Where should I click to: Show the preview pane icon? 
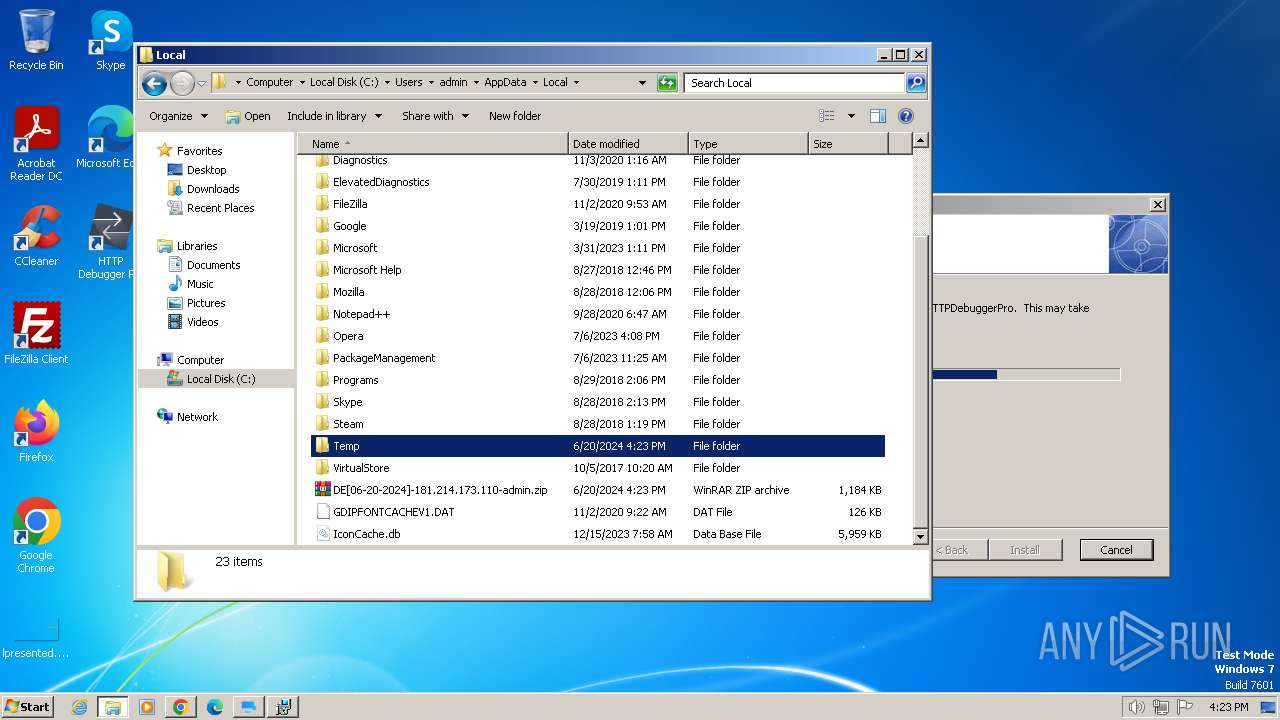tap(877, 116)
